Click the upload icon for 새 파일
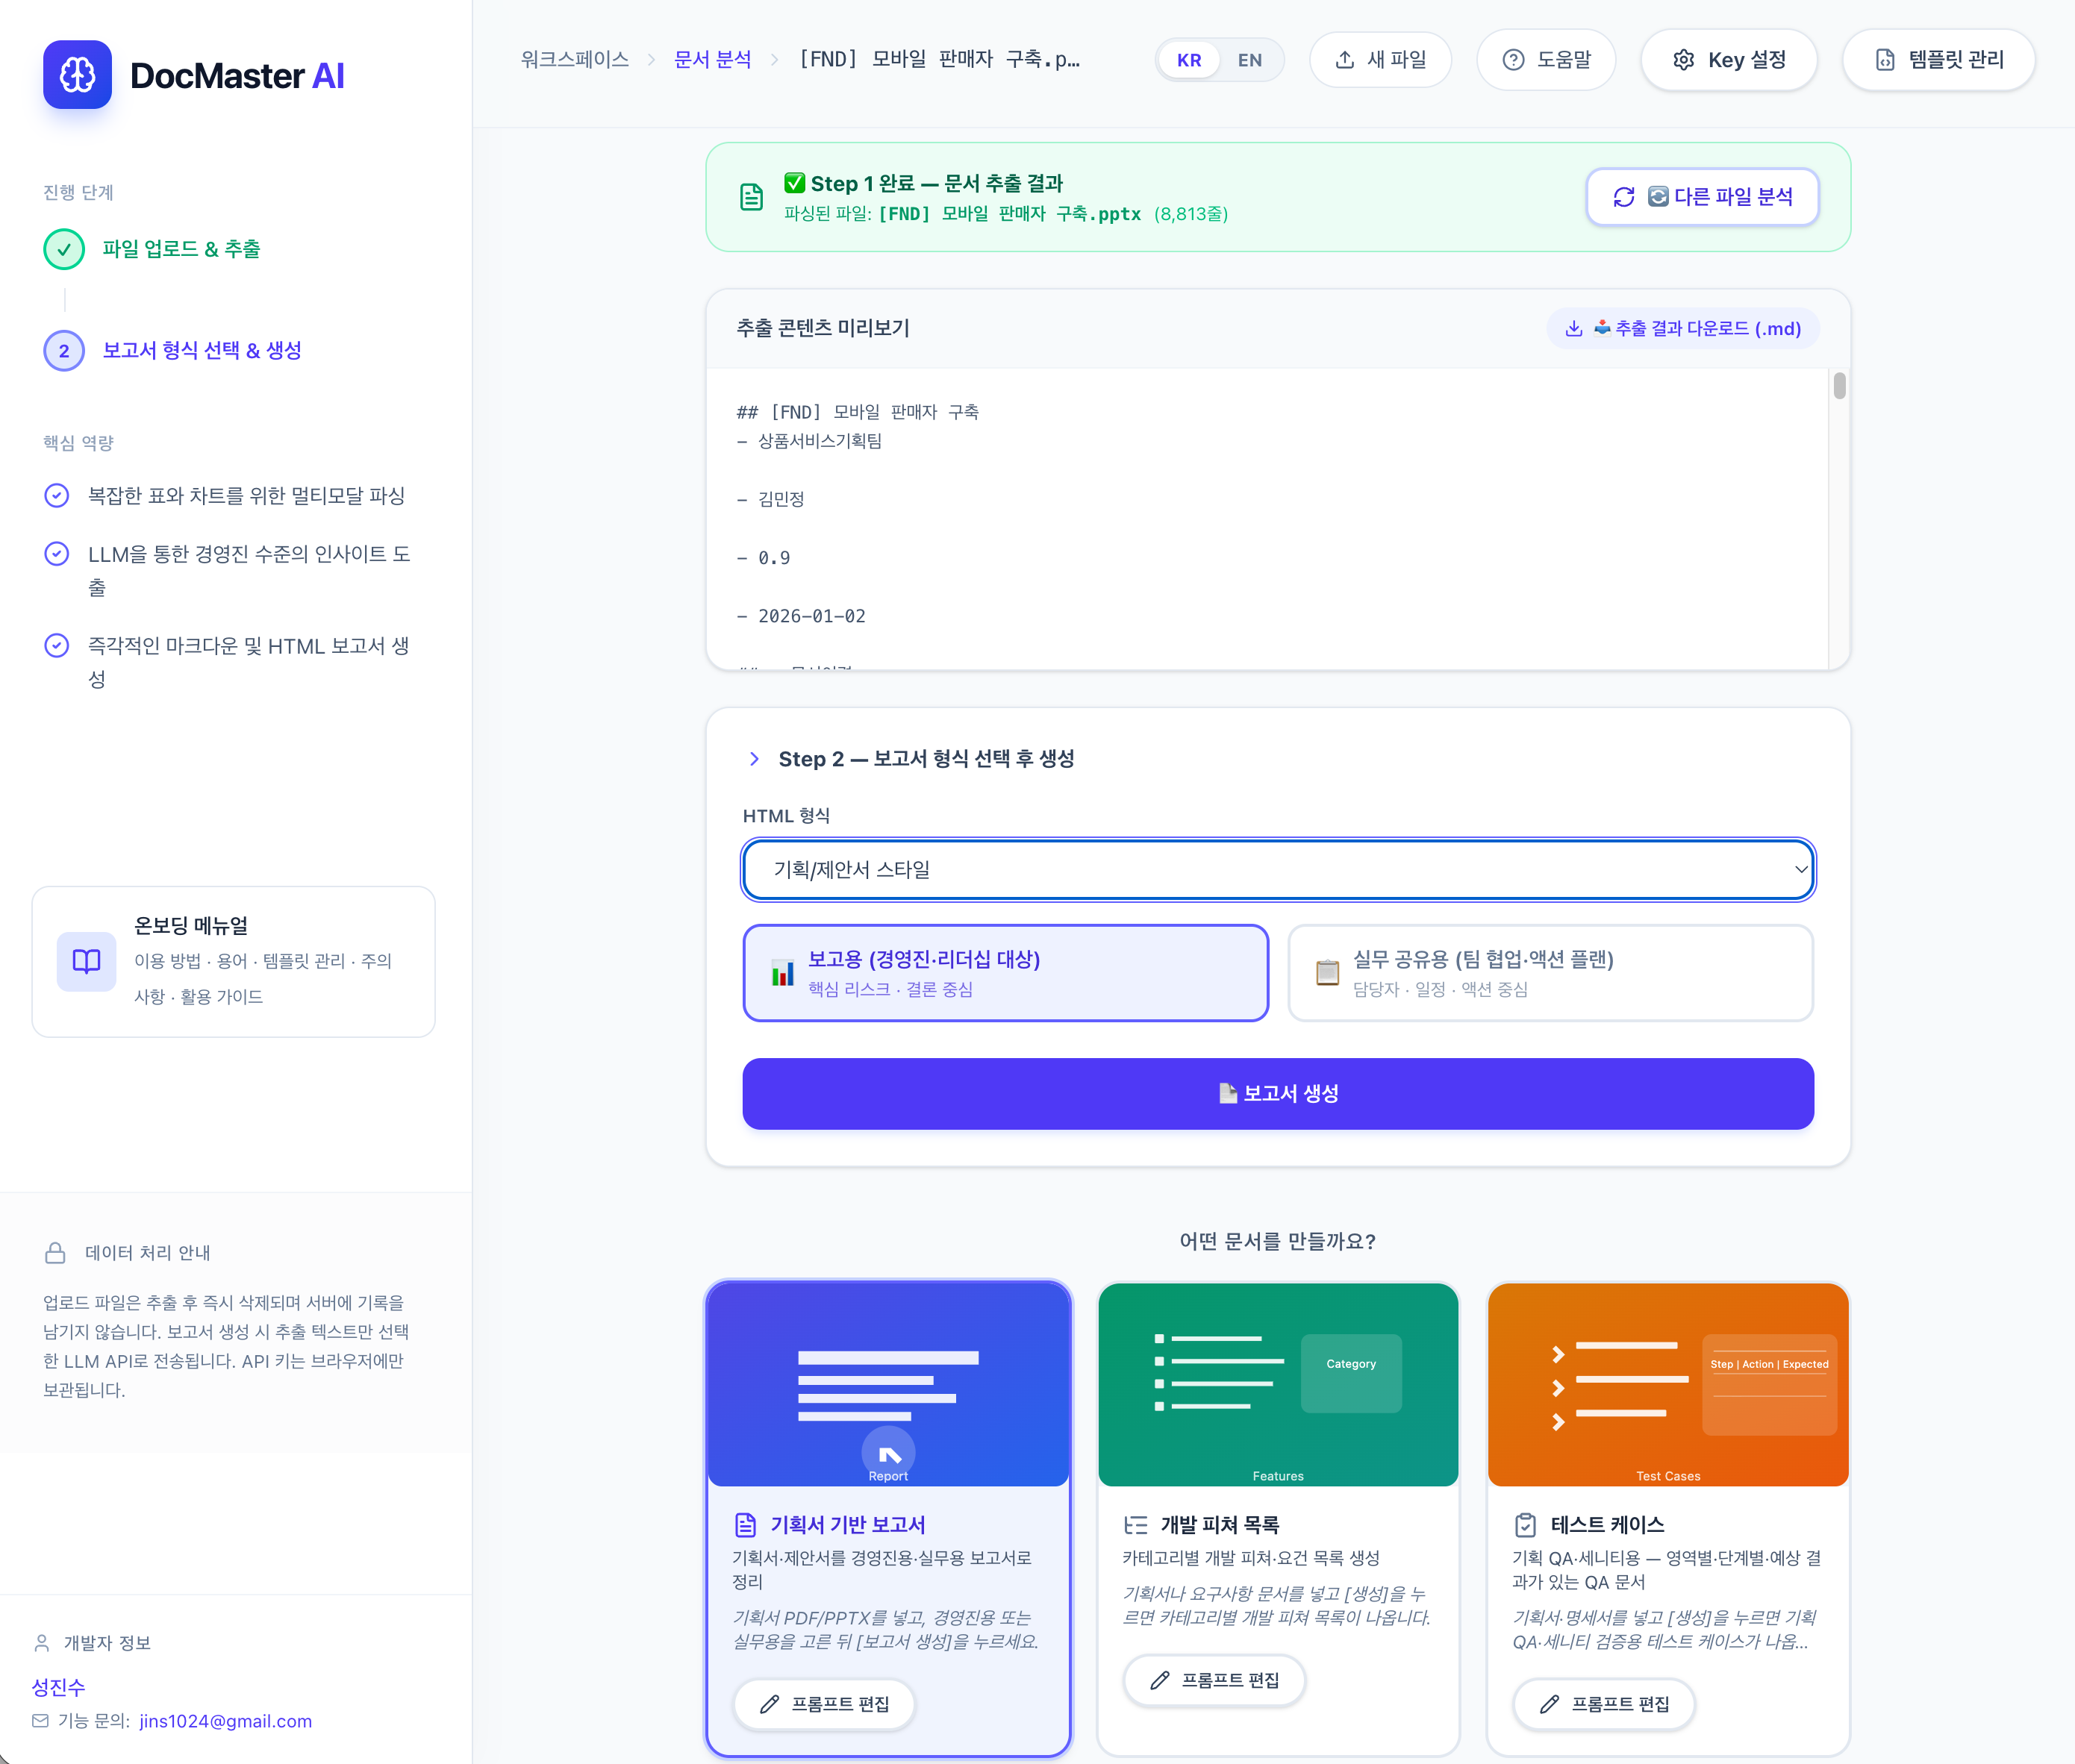 point(1345,60)
